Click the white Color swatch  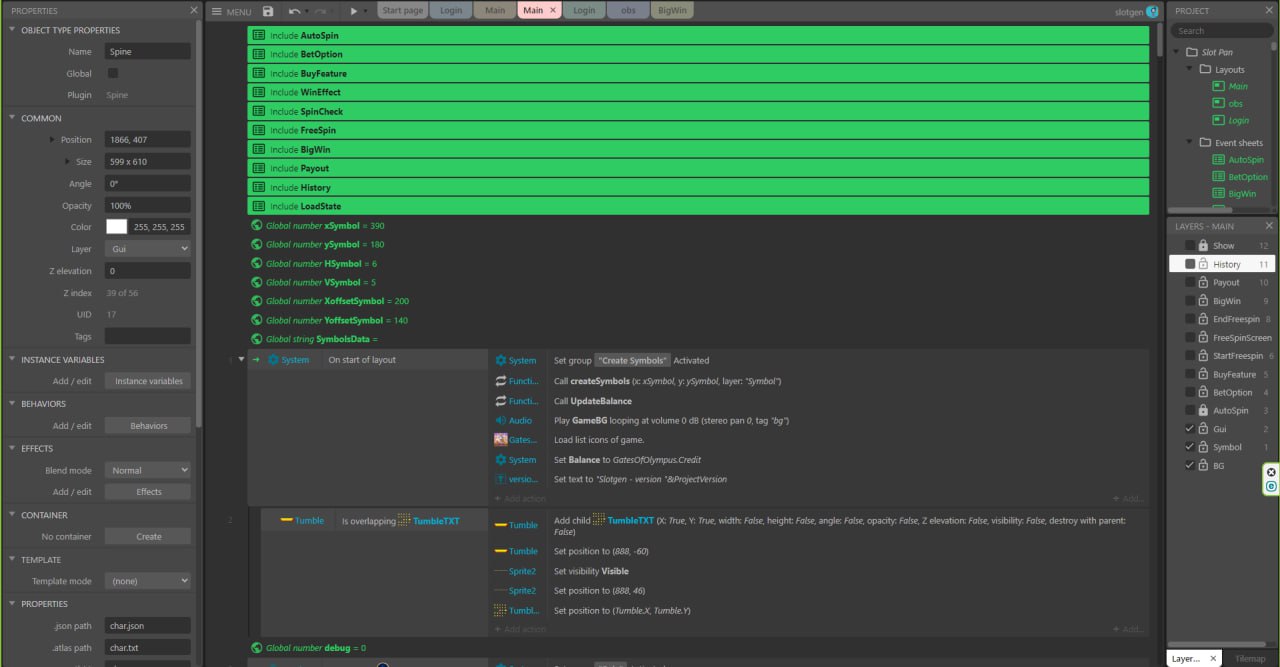[x=117, y=227]
